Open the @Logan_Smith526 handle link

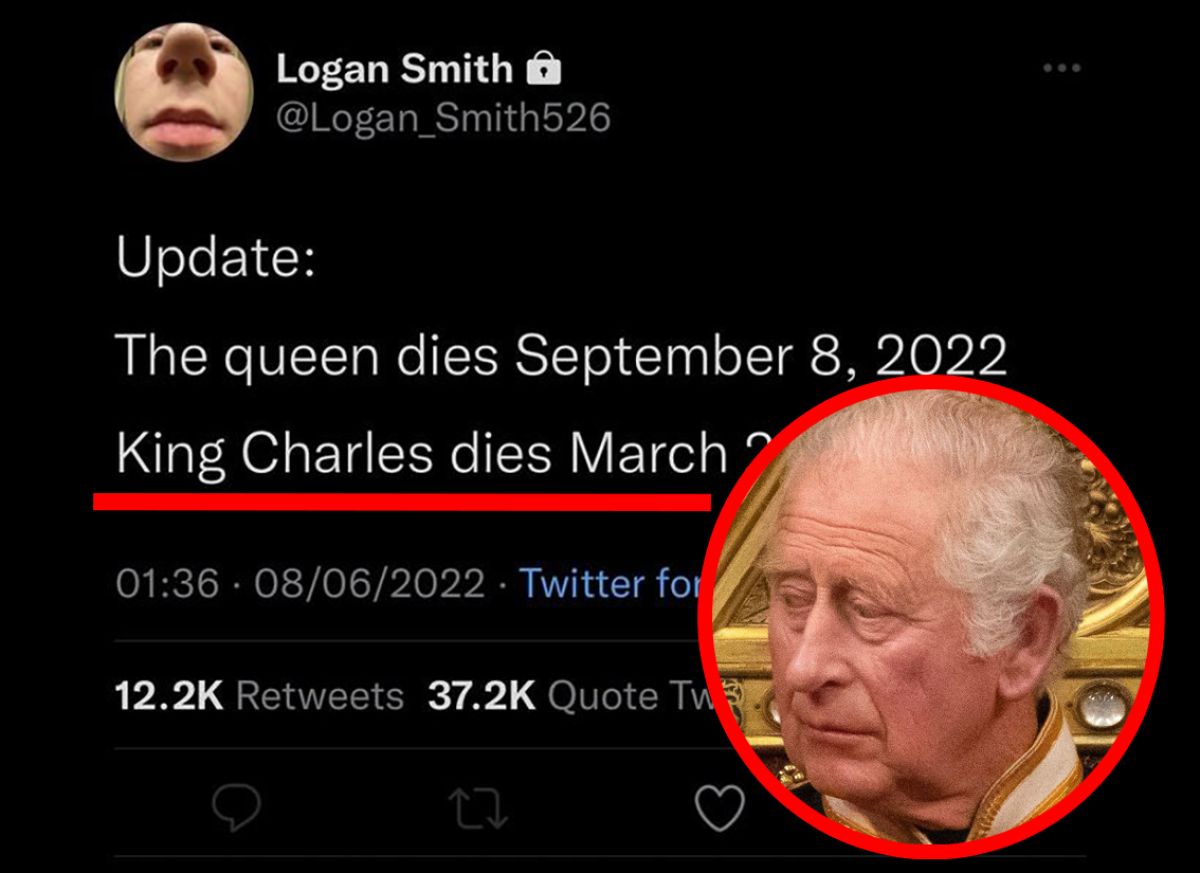tap(442, 118)
